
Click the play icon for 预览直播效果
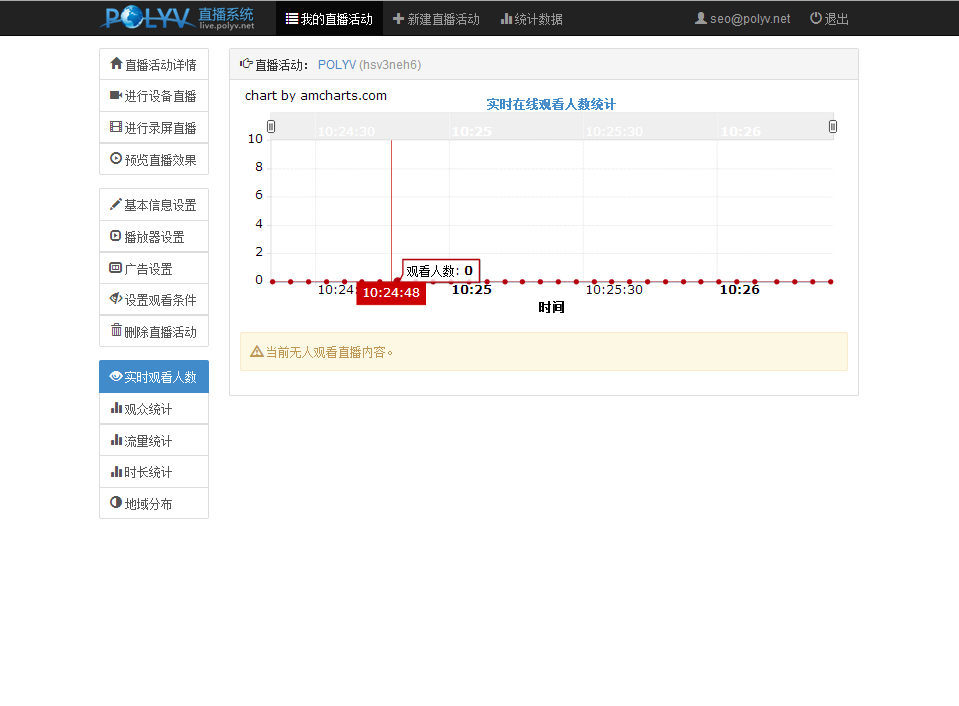pyautogui.click(x=116, y=159)
